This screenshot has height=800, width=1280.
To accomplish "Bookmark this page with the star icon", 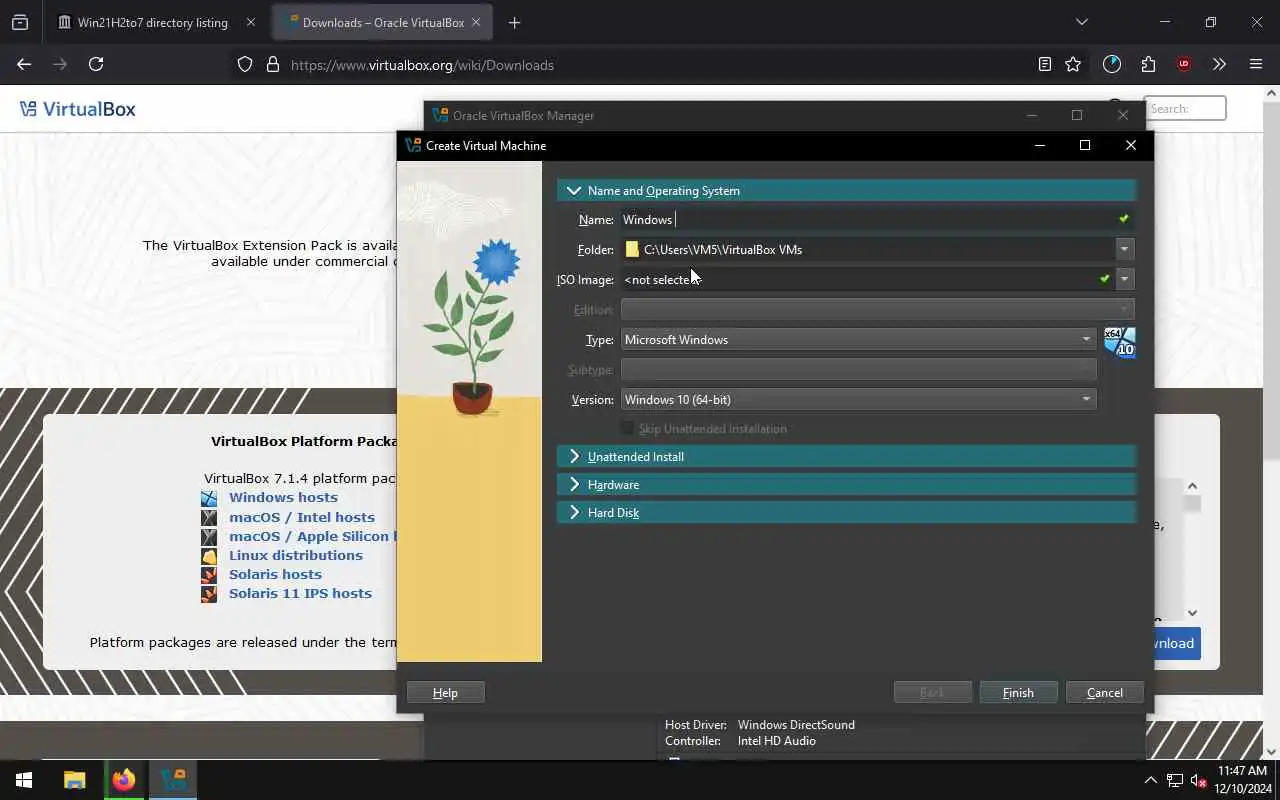I will pos(1073,64).
